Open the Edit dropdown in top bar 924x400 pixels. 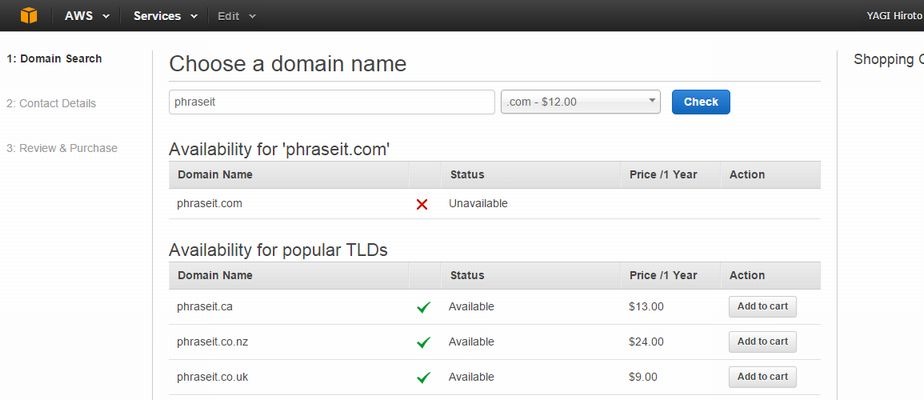[237, 16]
